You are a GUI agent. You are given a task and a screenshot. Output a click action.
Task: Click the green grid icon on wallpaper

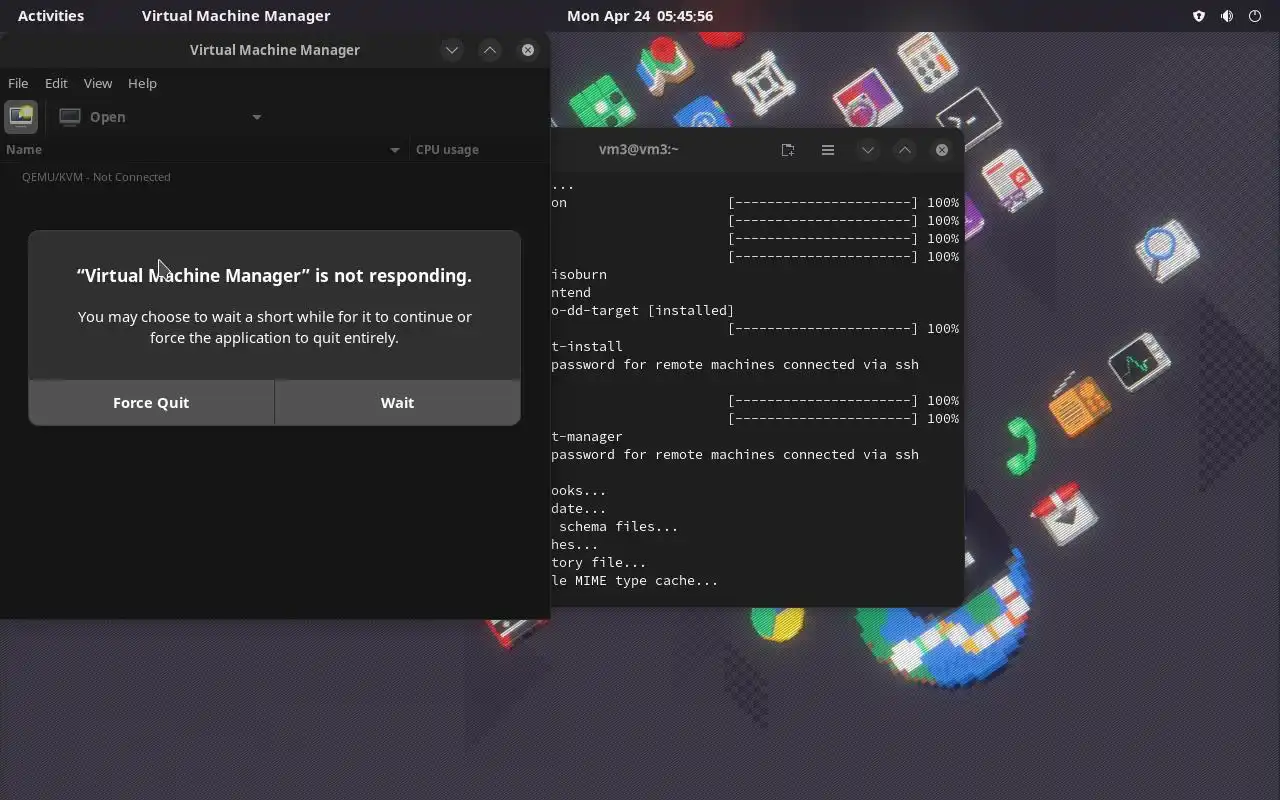click(603, 102)
